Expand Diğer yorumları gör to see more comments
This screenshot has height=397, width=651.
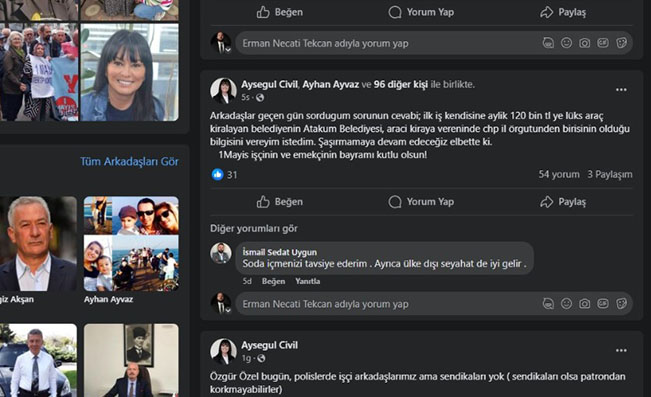click(x=254, y=228)
